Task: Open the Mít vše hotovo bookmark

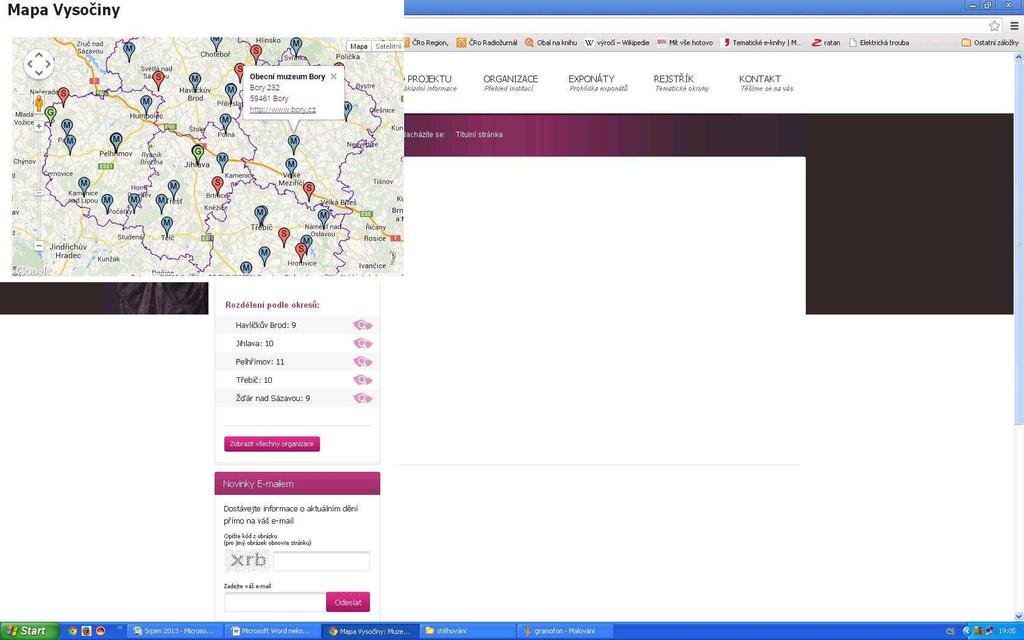Action: (x=684, y=42)
